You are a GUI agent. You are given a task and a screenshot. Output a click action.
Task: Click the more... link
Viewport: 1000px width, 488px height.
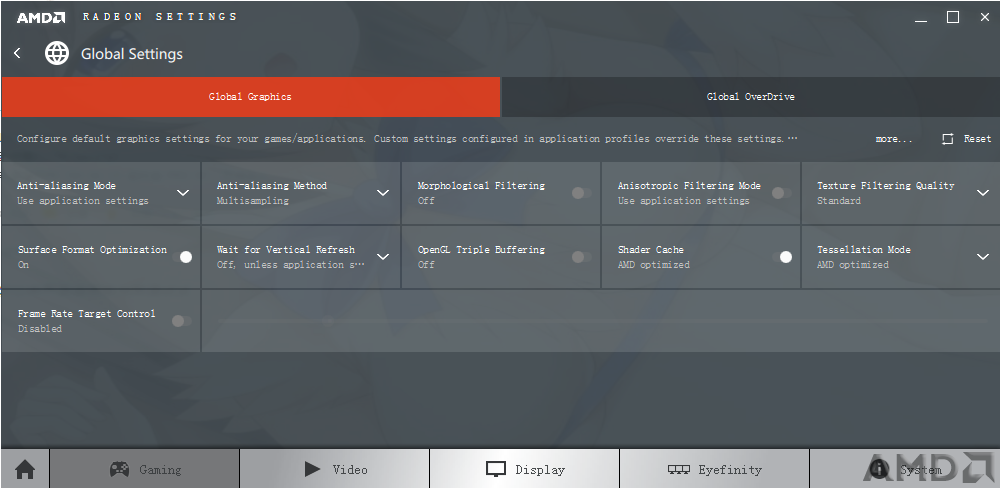[894, 139]
